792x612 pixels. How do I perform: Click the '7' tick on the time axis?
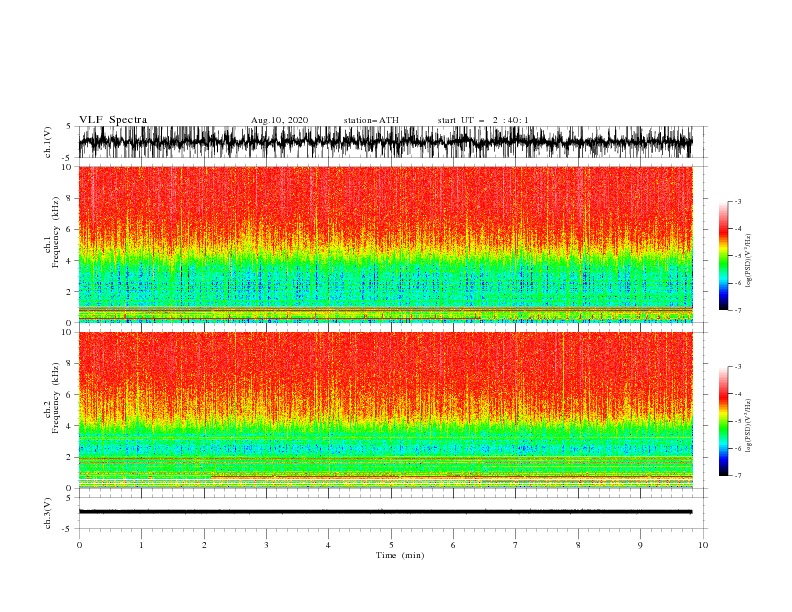tap(516, 545)
